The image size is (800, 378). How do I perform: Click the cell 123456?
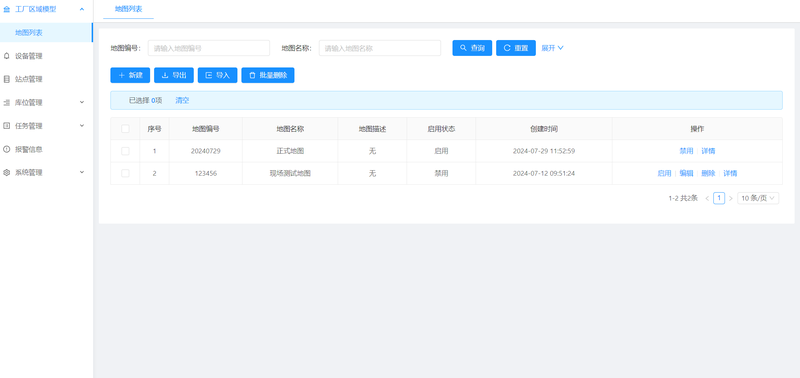point(206,173)
